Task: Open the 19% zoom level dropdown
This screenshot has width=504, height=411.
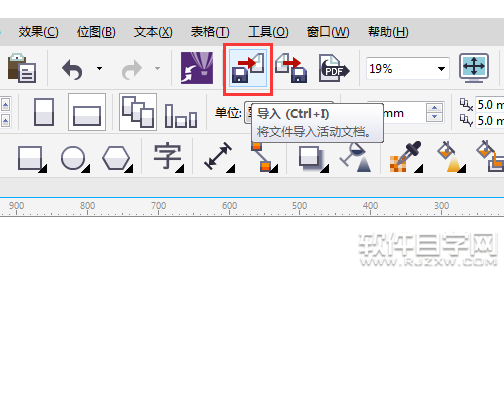Action: [x=441, y=69]
